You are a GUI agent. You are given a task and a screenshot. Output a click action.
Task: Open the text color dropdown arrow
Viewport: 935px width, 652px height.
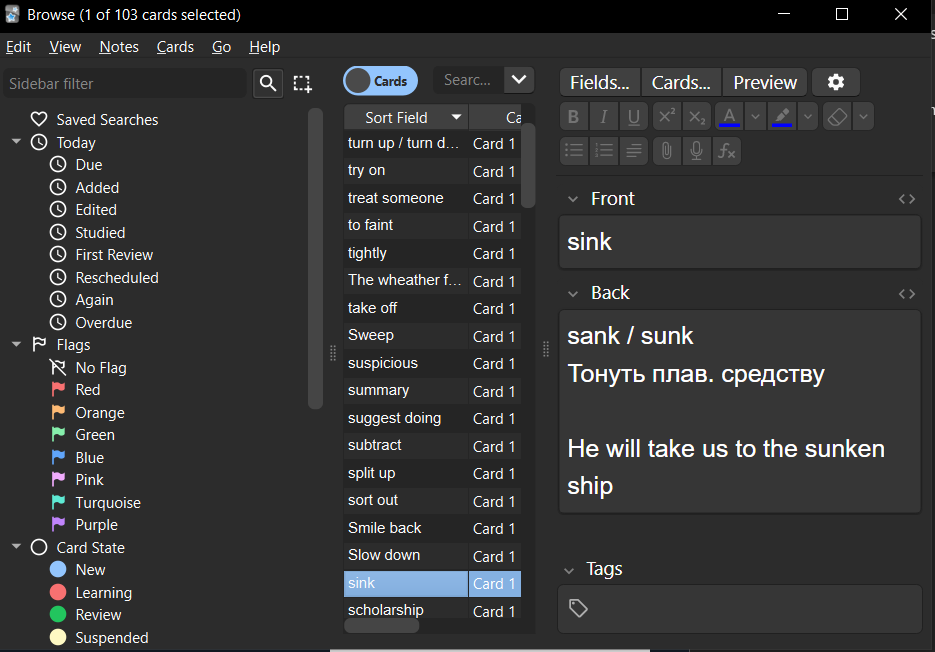tap(756, 117)
